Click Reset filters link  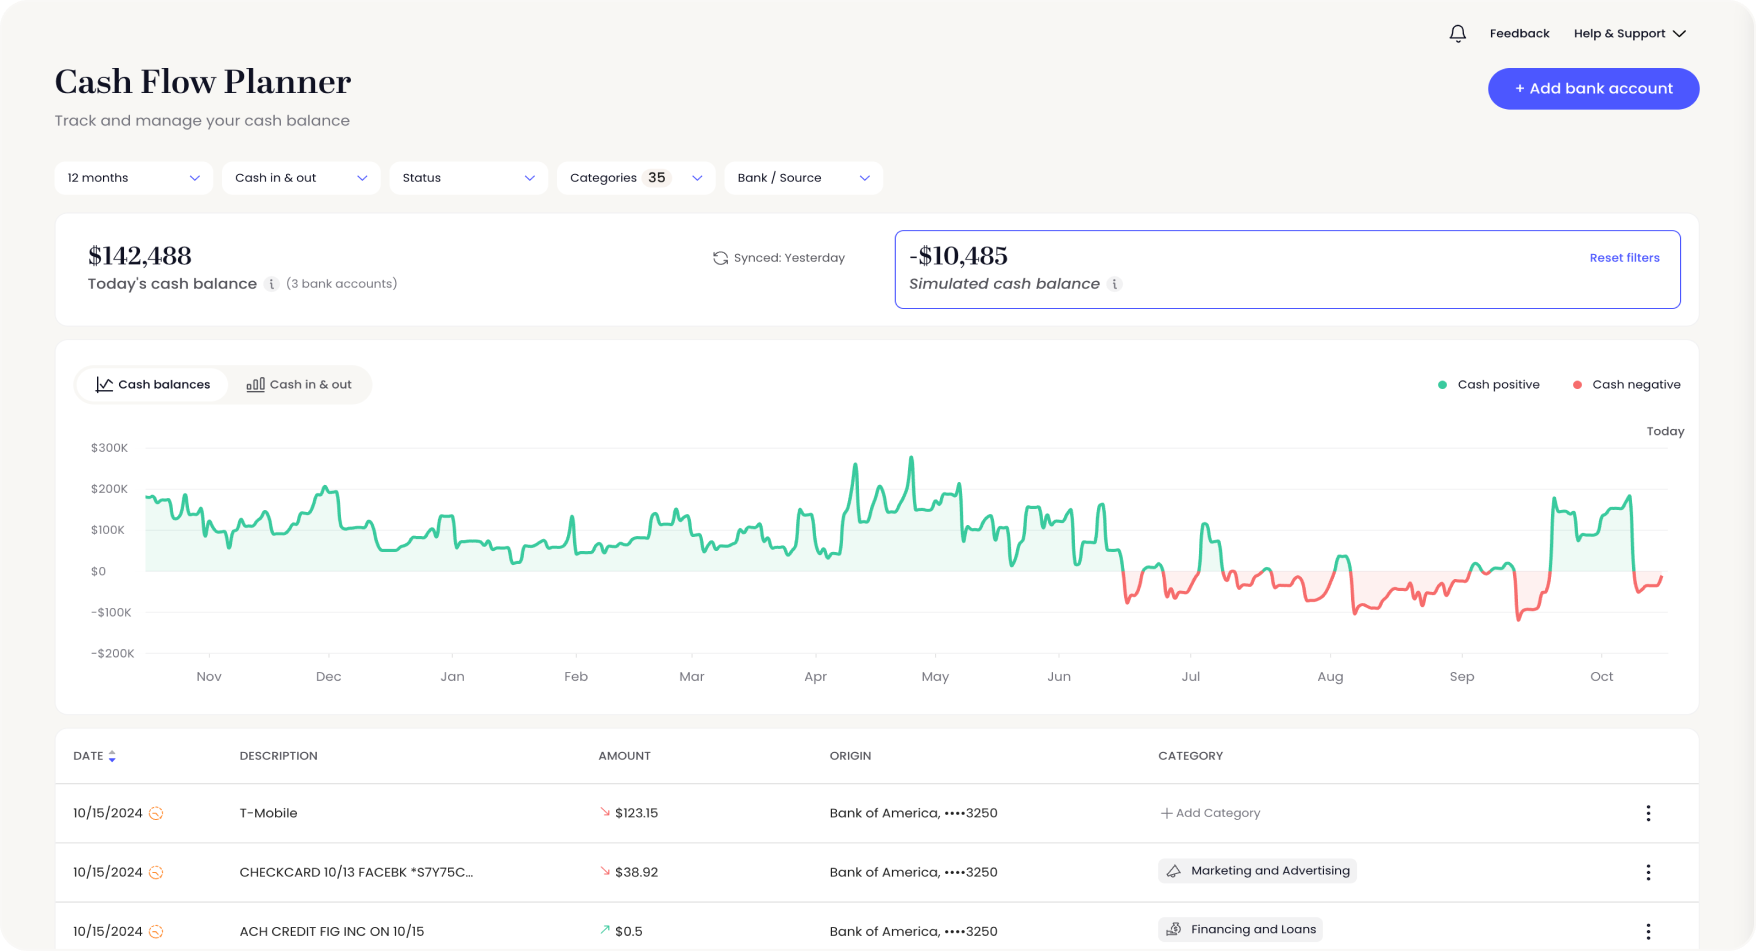tap(1624, 258)
